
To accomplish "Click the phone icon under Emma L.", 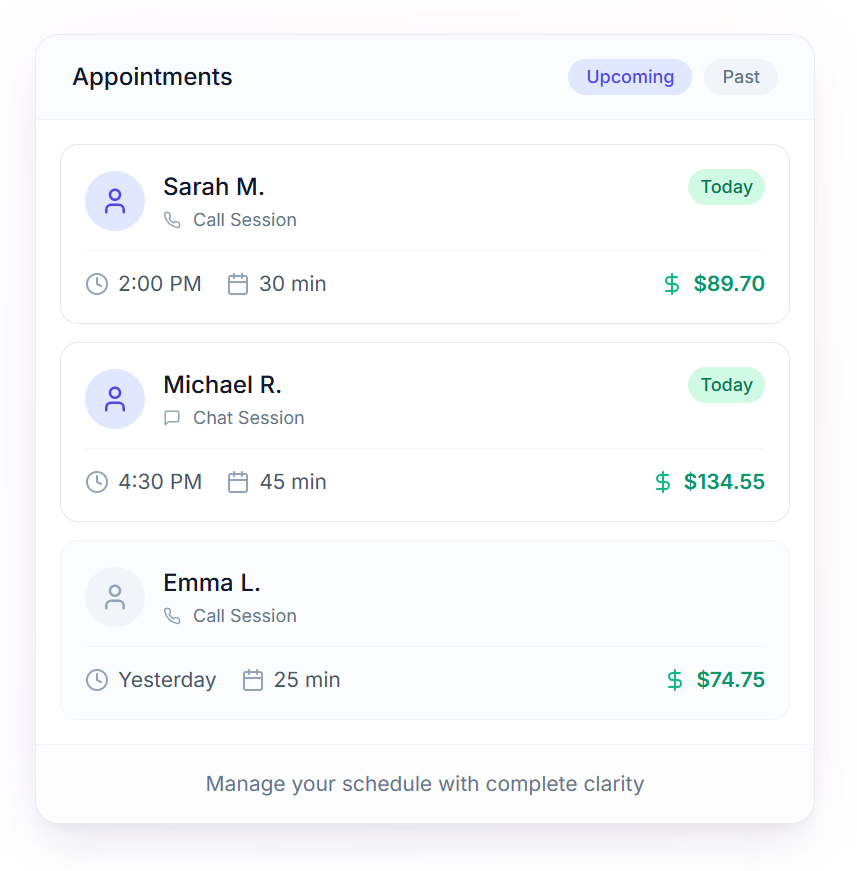I will click(172, 616).
